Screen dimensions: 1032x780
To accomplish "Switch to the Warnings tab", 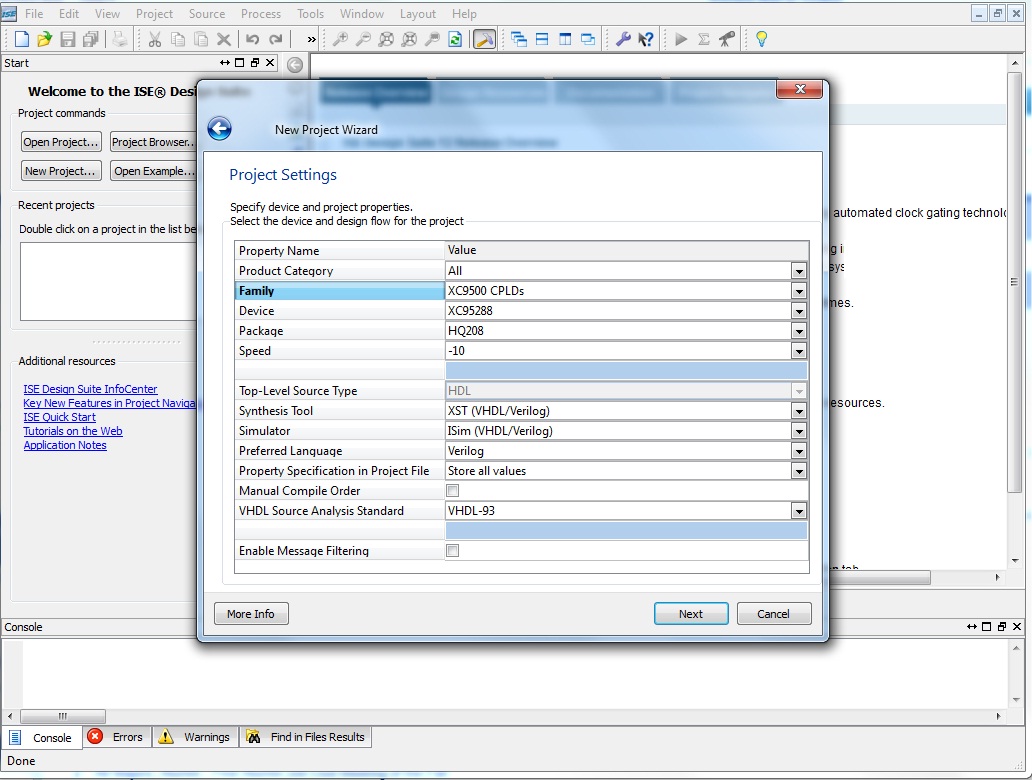I will pyautogui.click(x=195, y=737).
